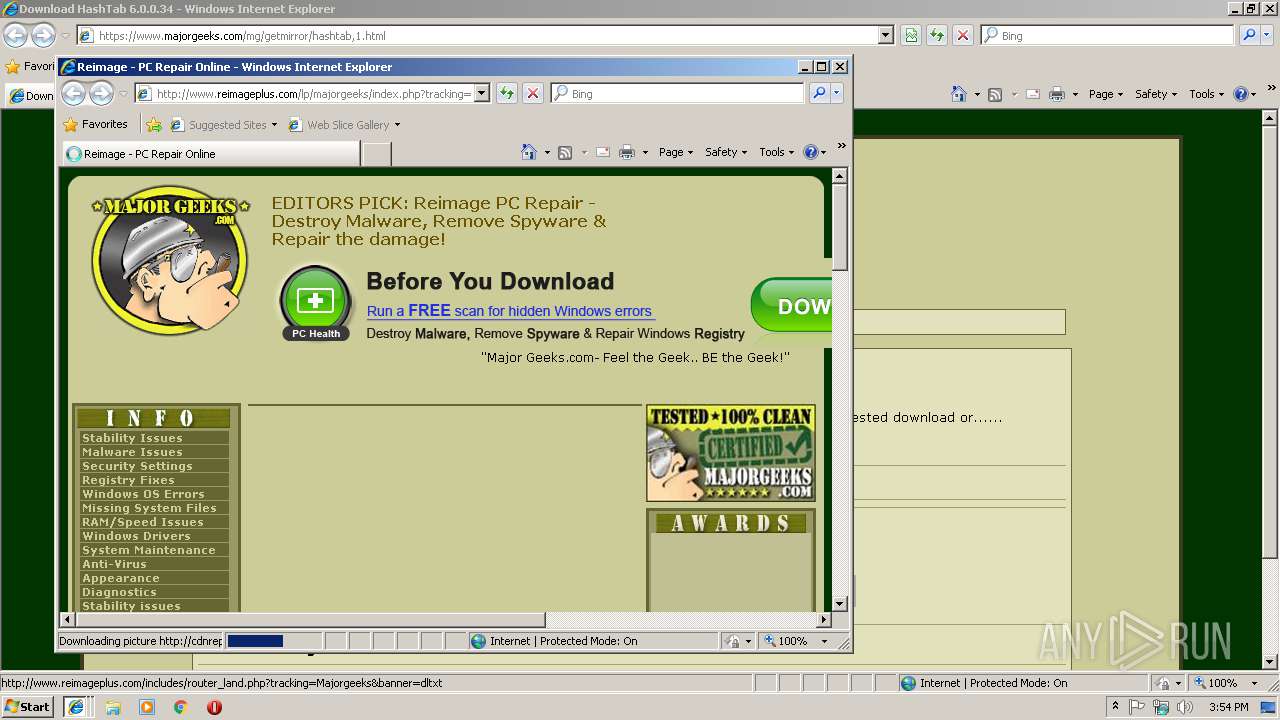
Task: Go back in Reimage popup window
Action: click(x=73, y=93)
